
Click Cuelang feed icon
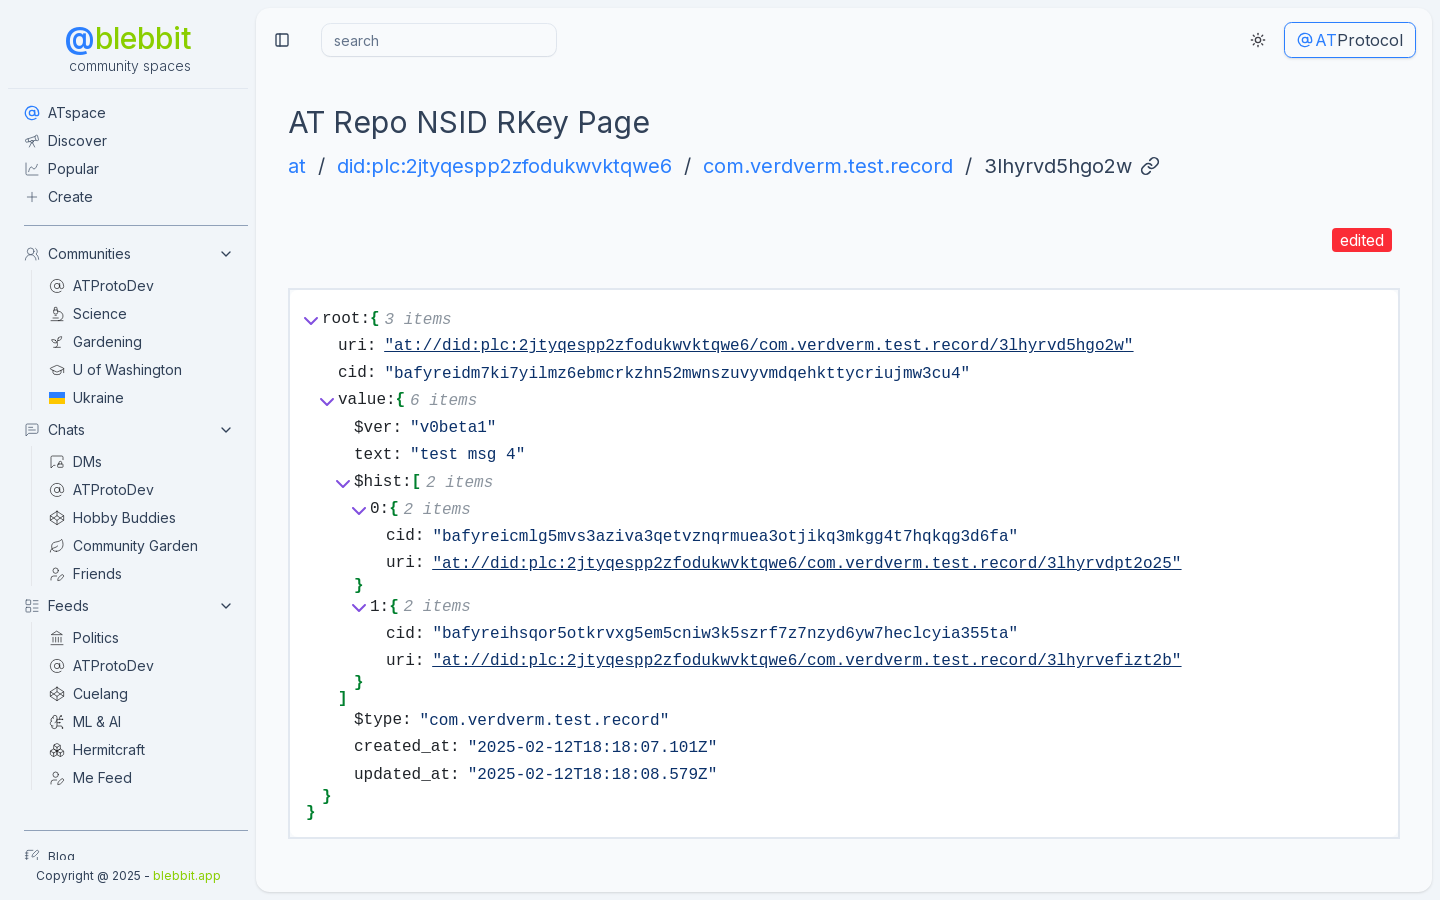(x=57, y=694)
